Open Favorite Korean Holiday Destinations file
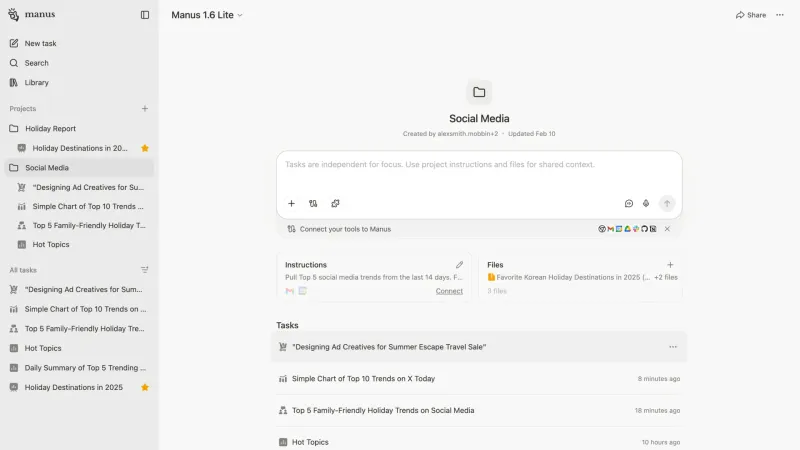 (568, 277)
